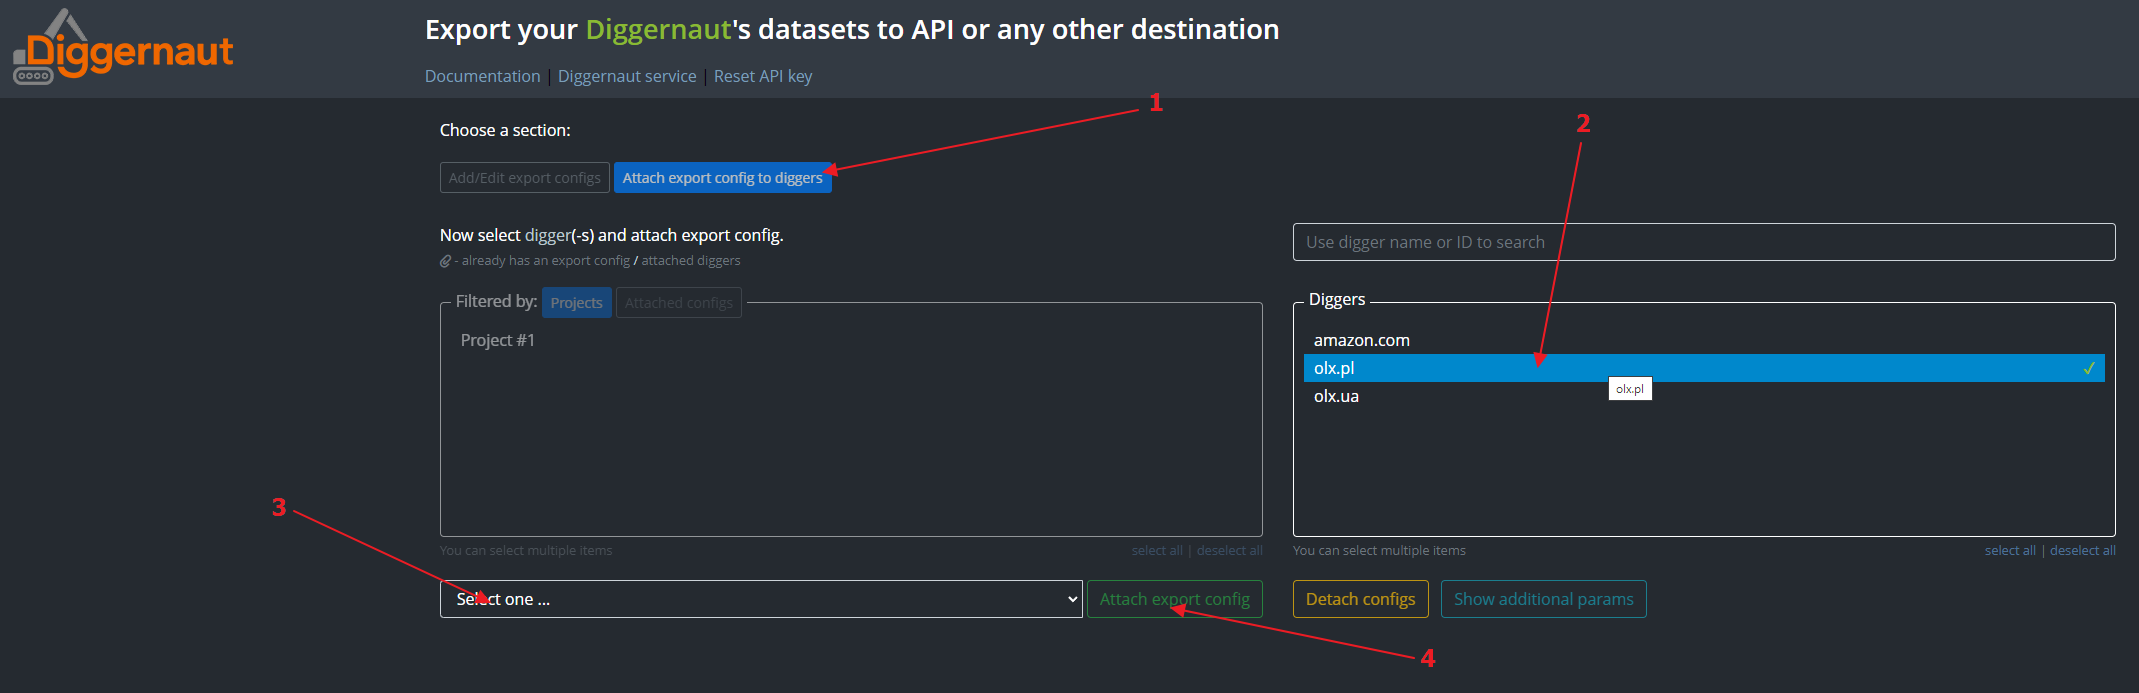Click deselect all under the projects list
This screenshot has height=693, width=2139.
pos(1230,550)
